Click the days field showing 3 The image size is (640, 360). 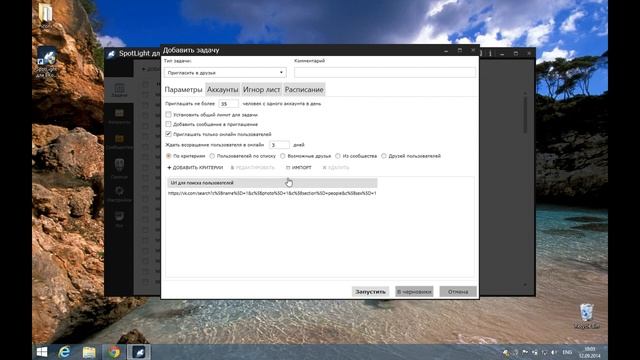pos(279,145)
